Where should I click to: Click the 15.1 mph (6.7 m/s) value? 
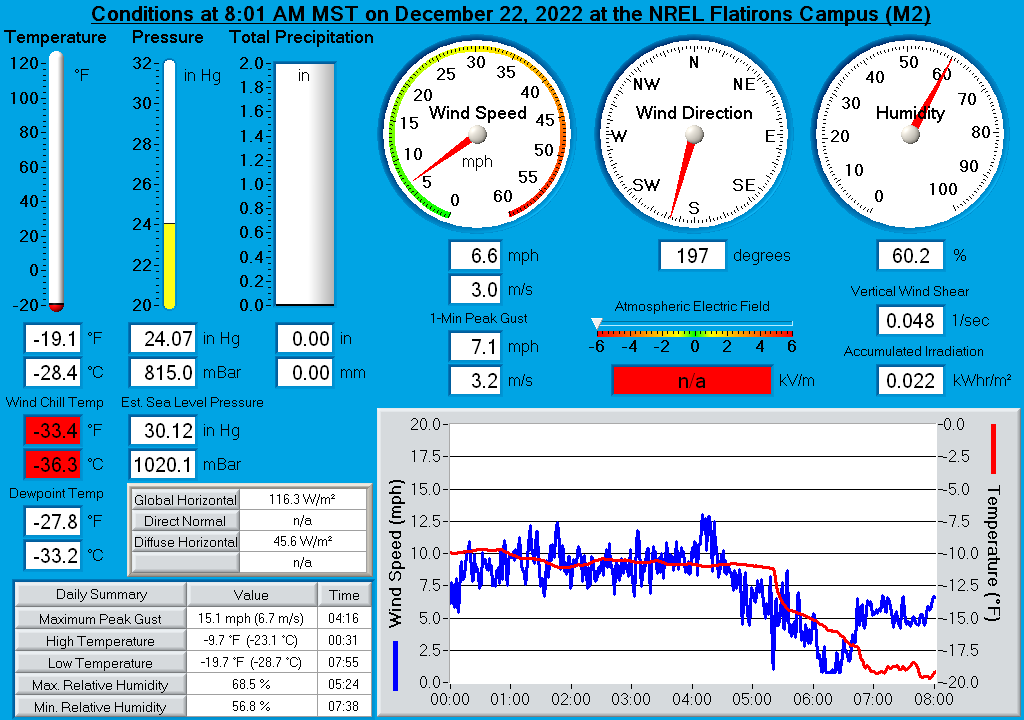pyautogui.click(x=251, y=618)
